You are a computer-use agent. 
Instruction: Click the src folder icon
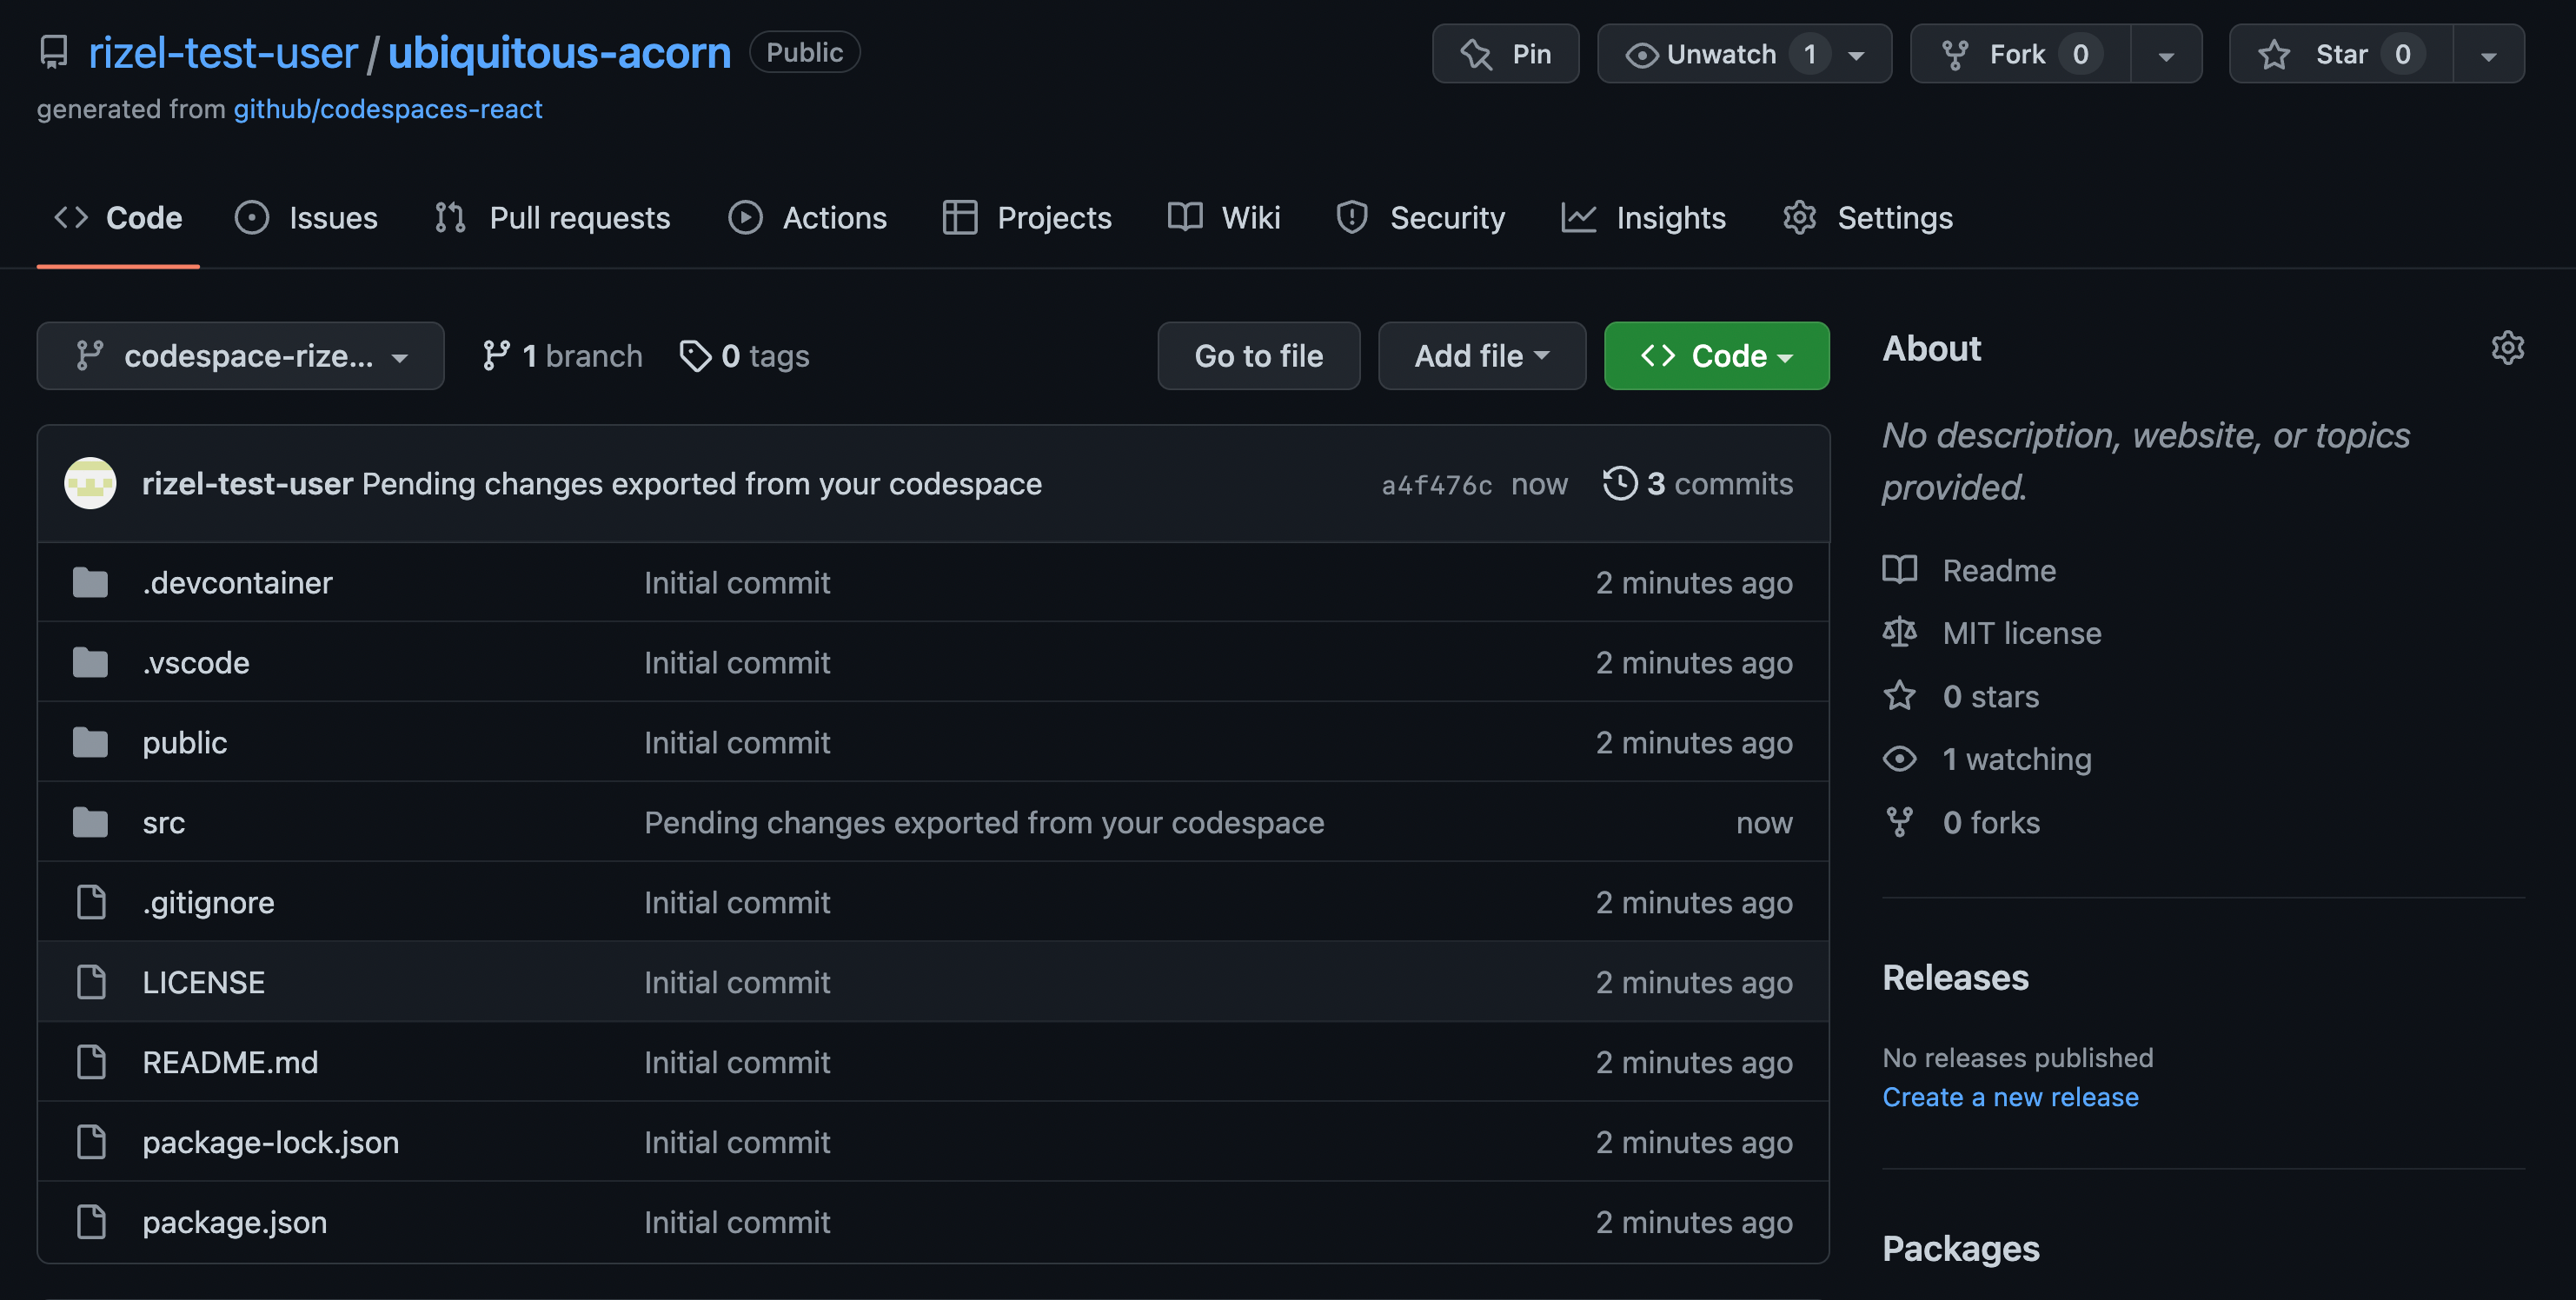coord(90,823)
